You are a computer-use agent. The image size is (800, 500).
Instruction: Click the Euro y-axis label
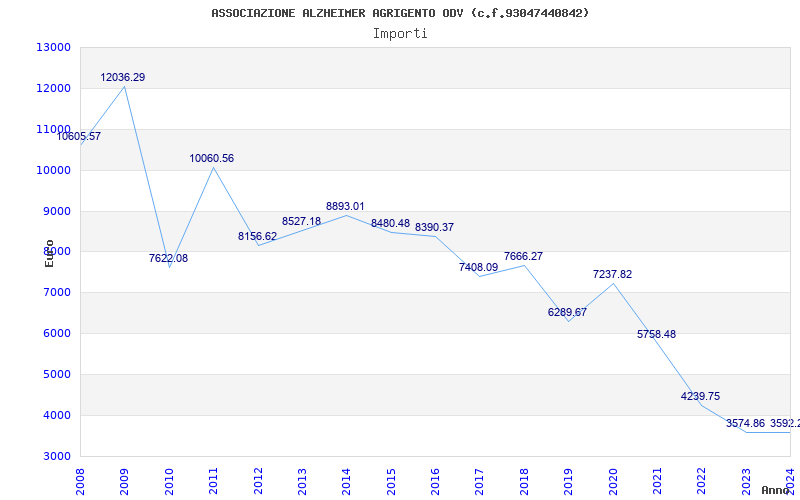pyautogui.click(x=49, y=253)
